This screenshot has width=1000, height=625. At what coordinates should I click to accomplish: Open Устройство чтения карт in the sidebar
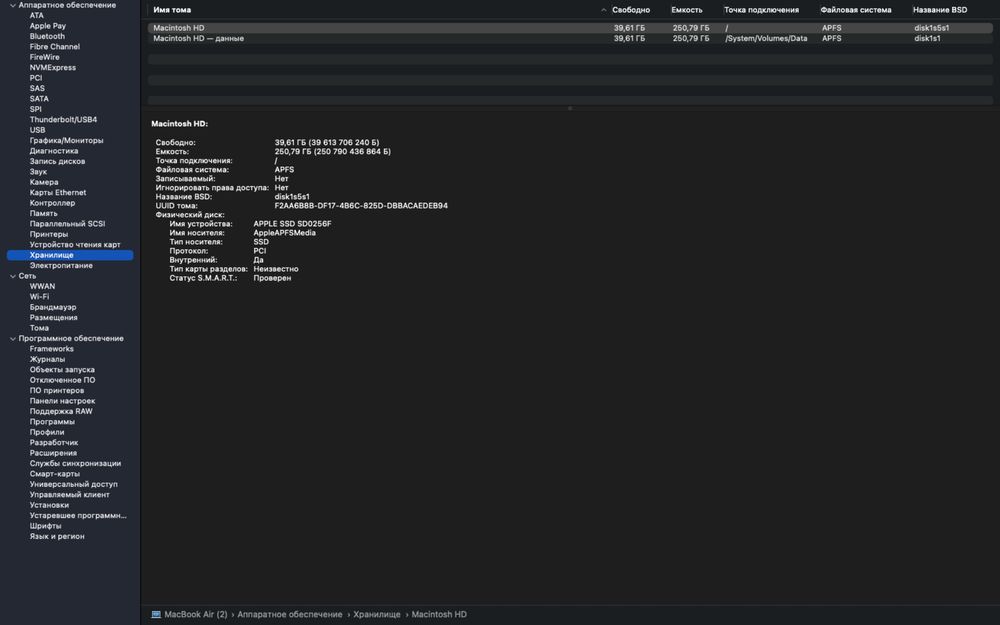point(75,245)
